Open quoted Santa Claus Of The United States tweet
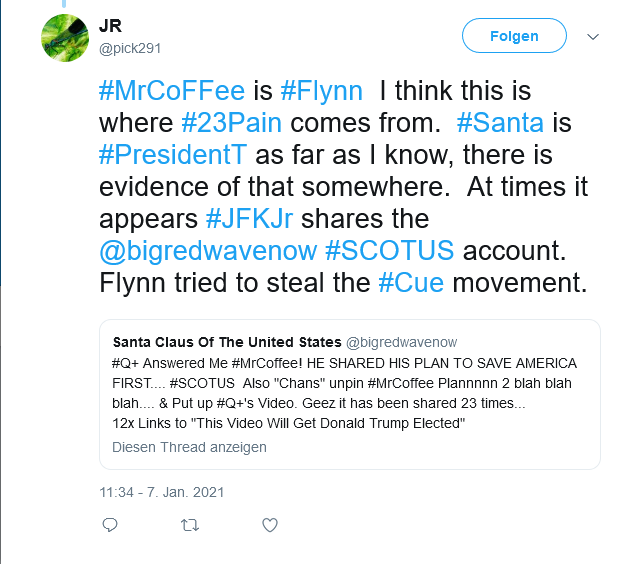This screenshot has width=640, height=564. click(x=349, y=394)
